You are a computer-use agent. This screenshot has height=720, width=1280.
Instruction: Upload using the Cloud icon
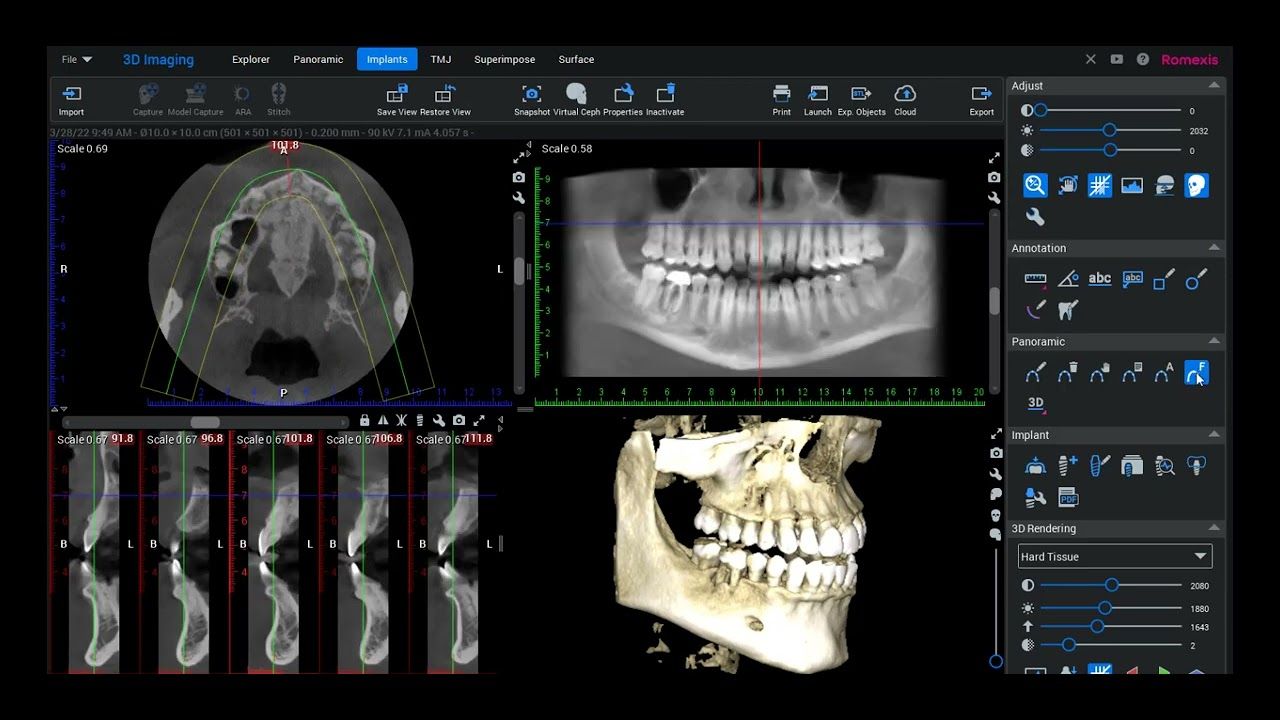point(905,95)
